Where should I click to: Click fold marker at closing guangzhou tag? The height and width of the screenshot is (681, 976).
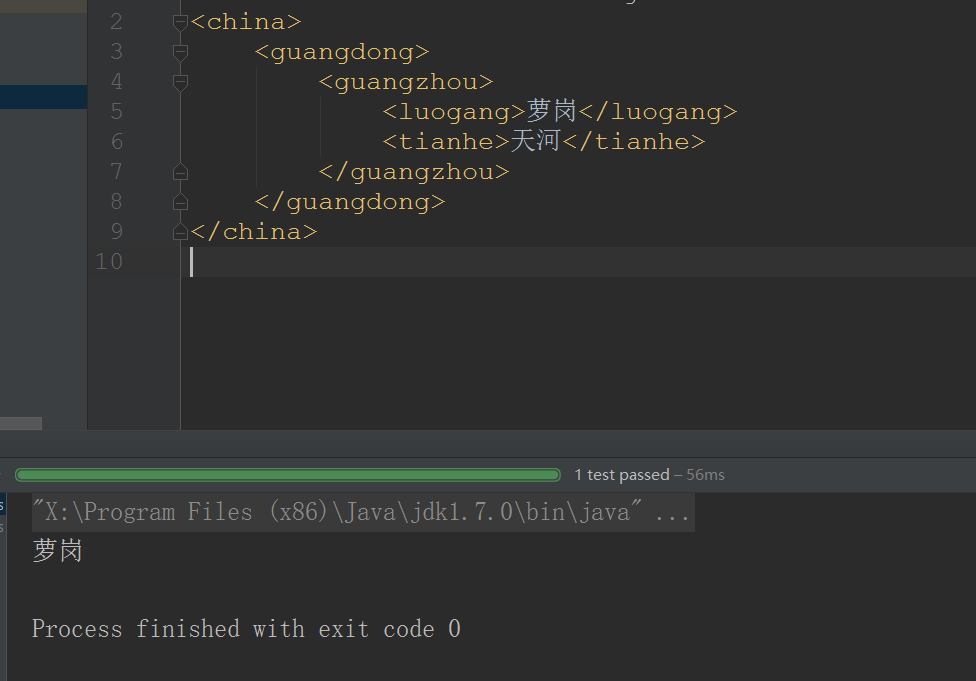[181, 172]
